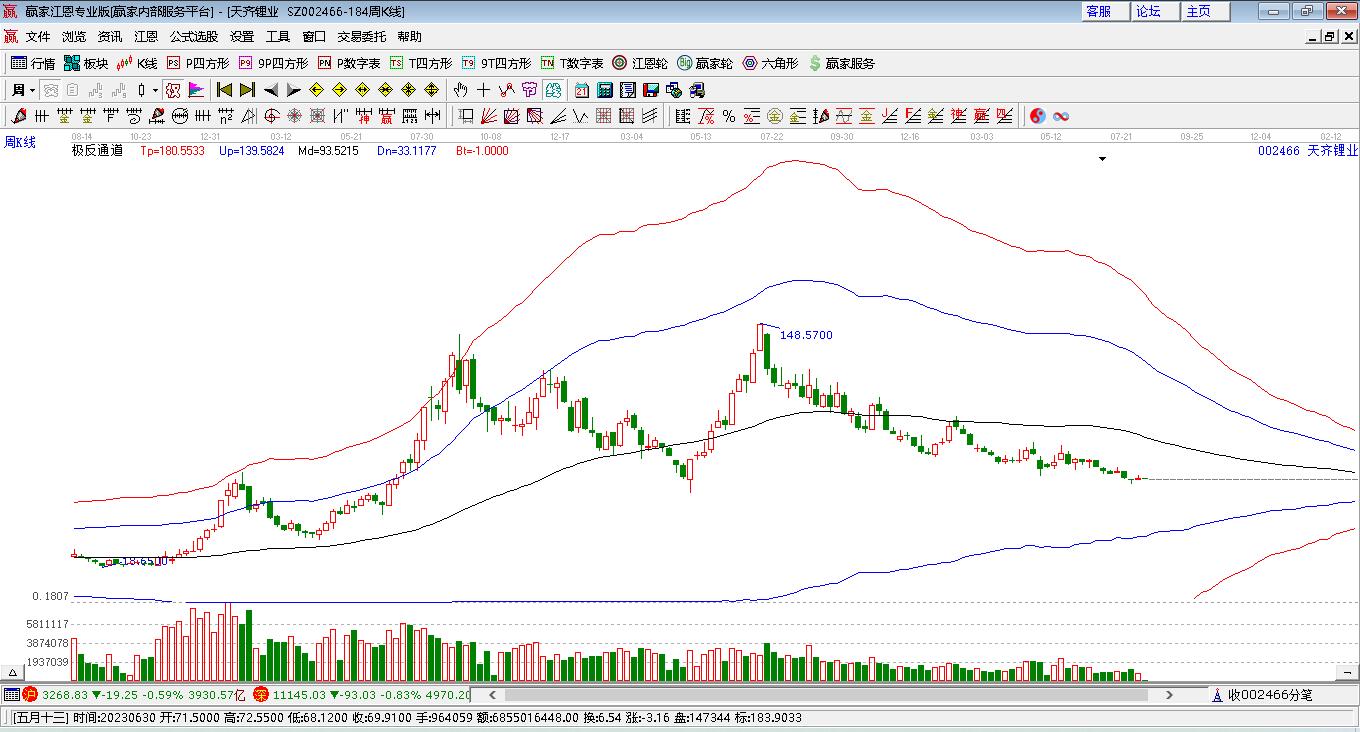Screen dimensions: 1360x732
Task: Click the 极反通道 indicator name
Action: [97, 151]
